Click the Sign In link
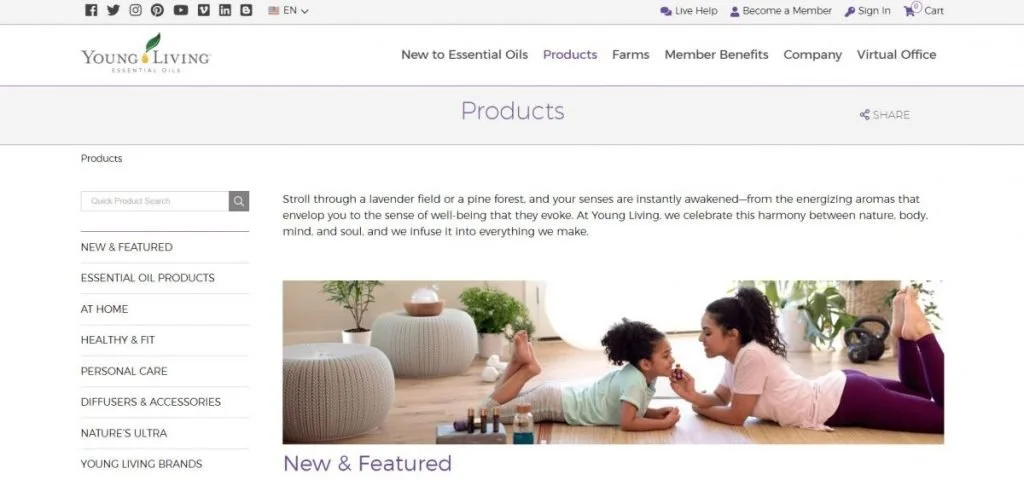Image resolution: width=1024 pixels, height=480 pixels. [x=867, y=10]
